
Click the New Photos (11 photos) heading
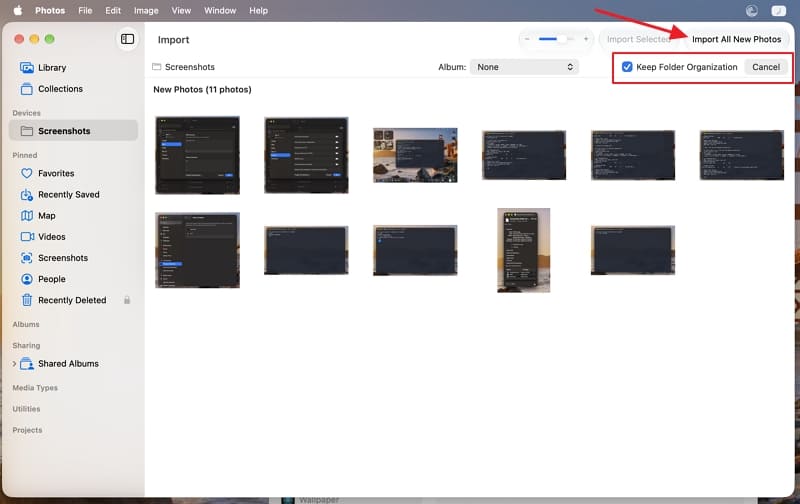click(x=202, y=89)
